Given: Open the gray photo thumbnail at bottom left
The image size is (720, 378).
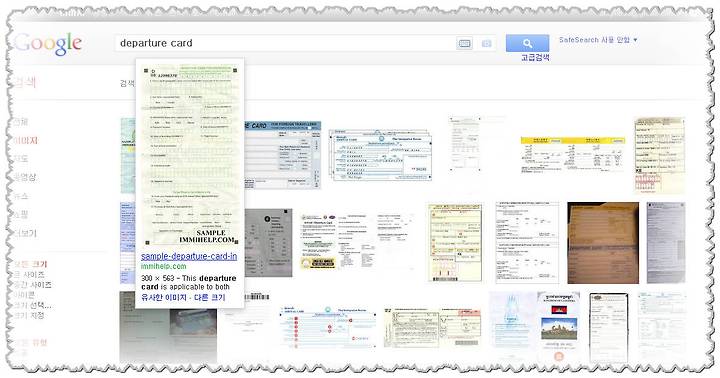Looking at the screenshot, I should (x=168, y=327).
